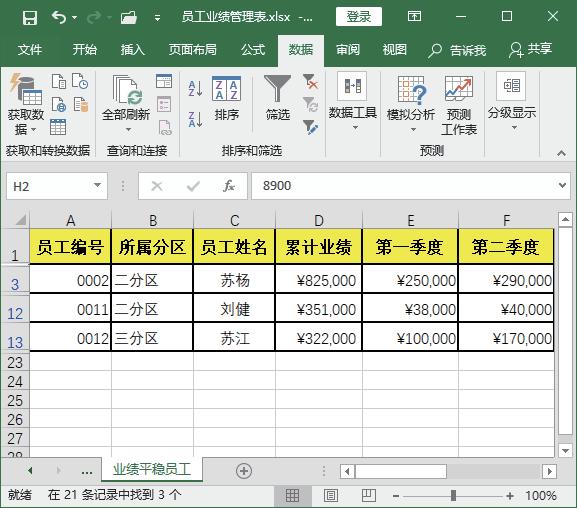Open the 分级显示 outline dropdown
This screenshot has width=577, height=508.
click(511, 102)
